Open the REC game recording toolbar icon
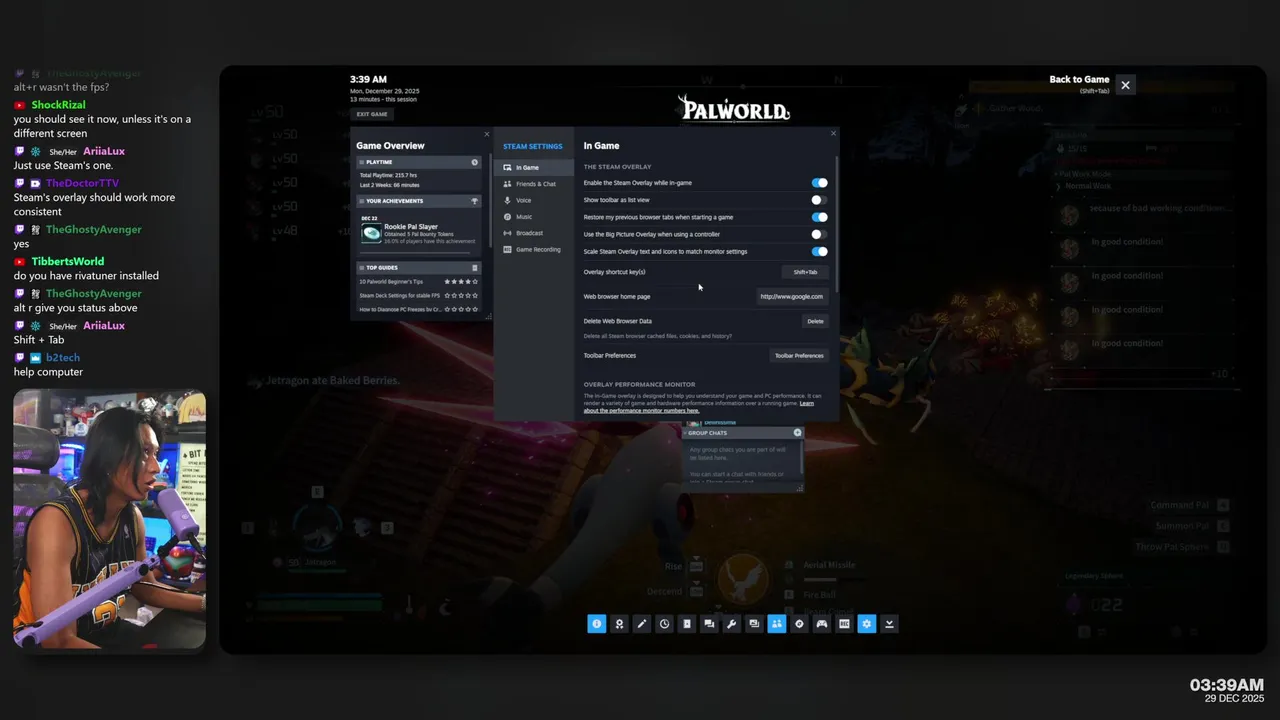 [844, 624]
